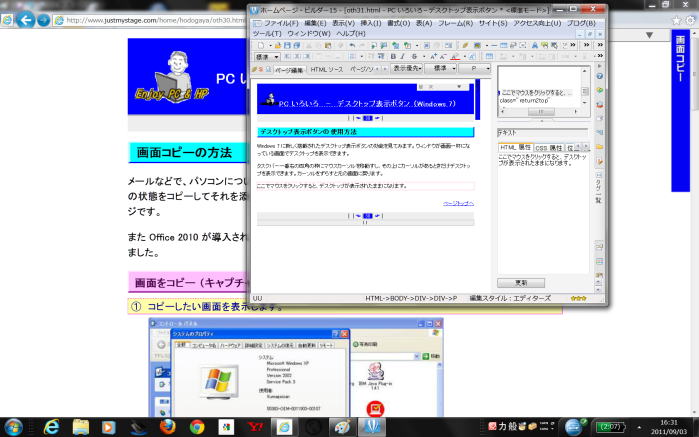Click the Save all icon
699x437 pixels.
pos(296,45)
